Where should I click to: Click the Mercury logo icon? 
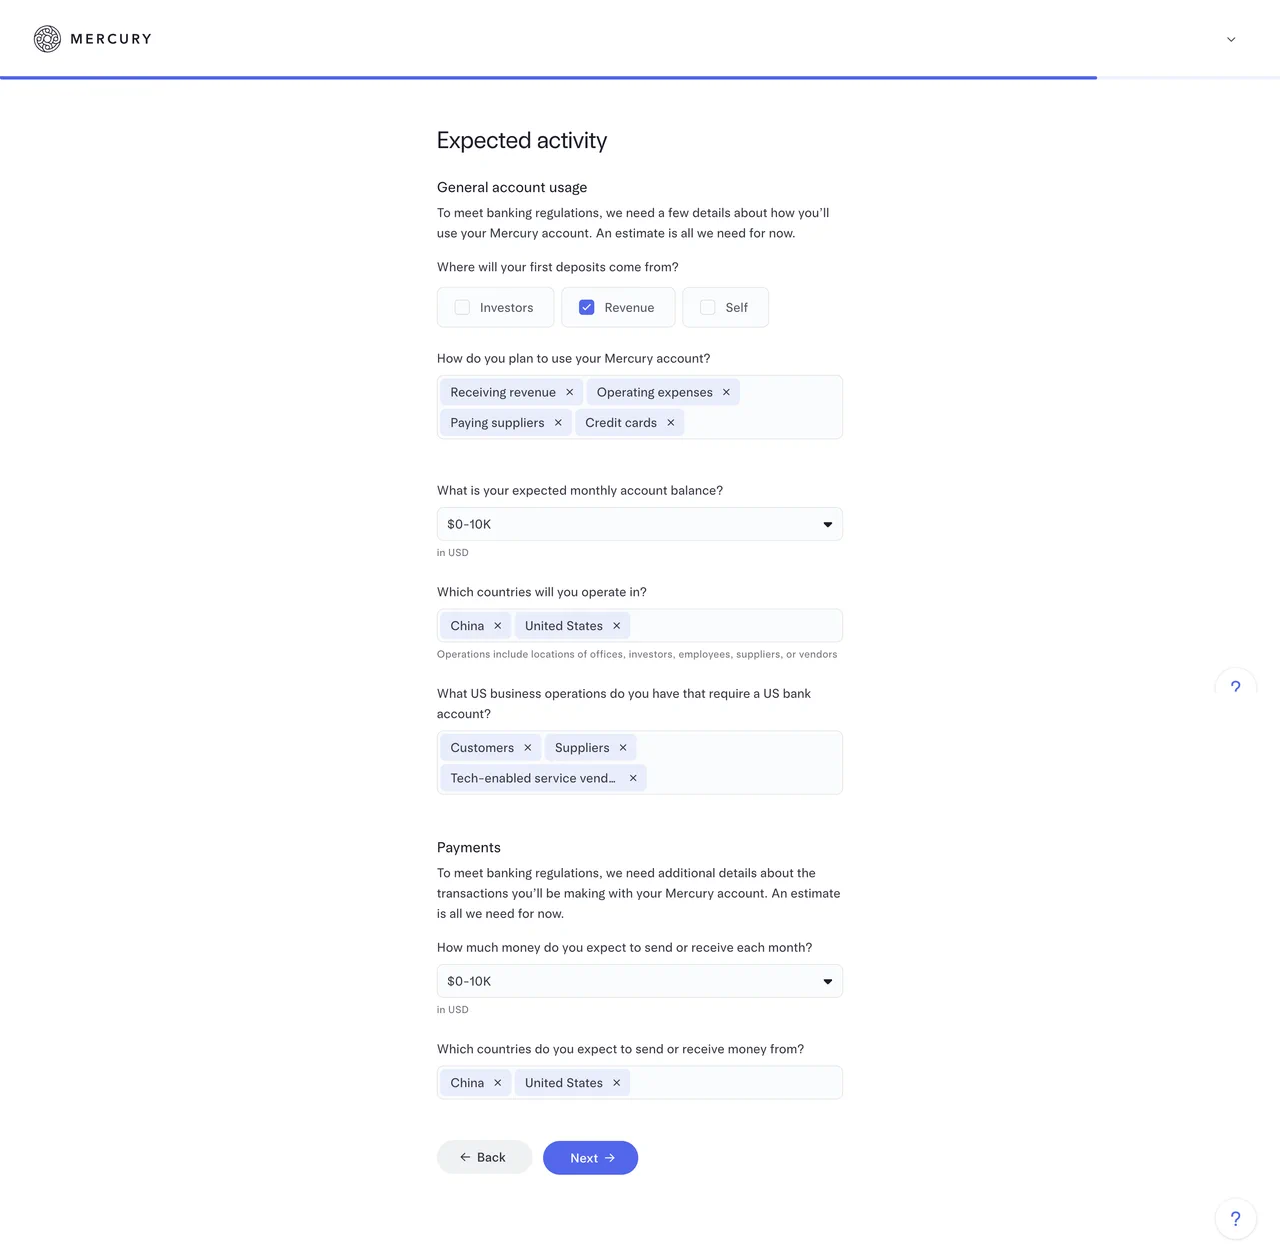[47, 39]
